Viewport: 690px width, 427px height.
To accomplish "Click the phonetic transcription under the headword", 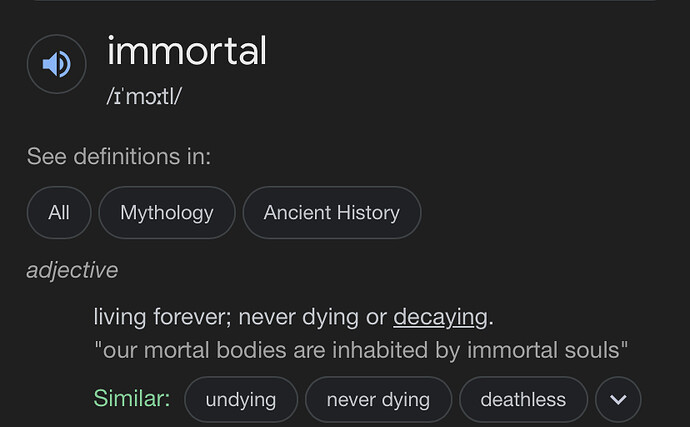I will point(144,96).
